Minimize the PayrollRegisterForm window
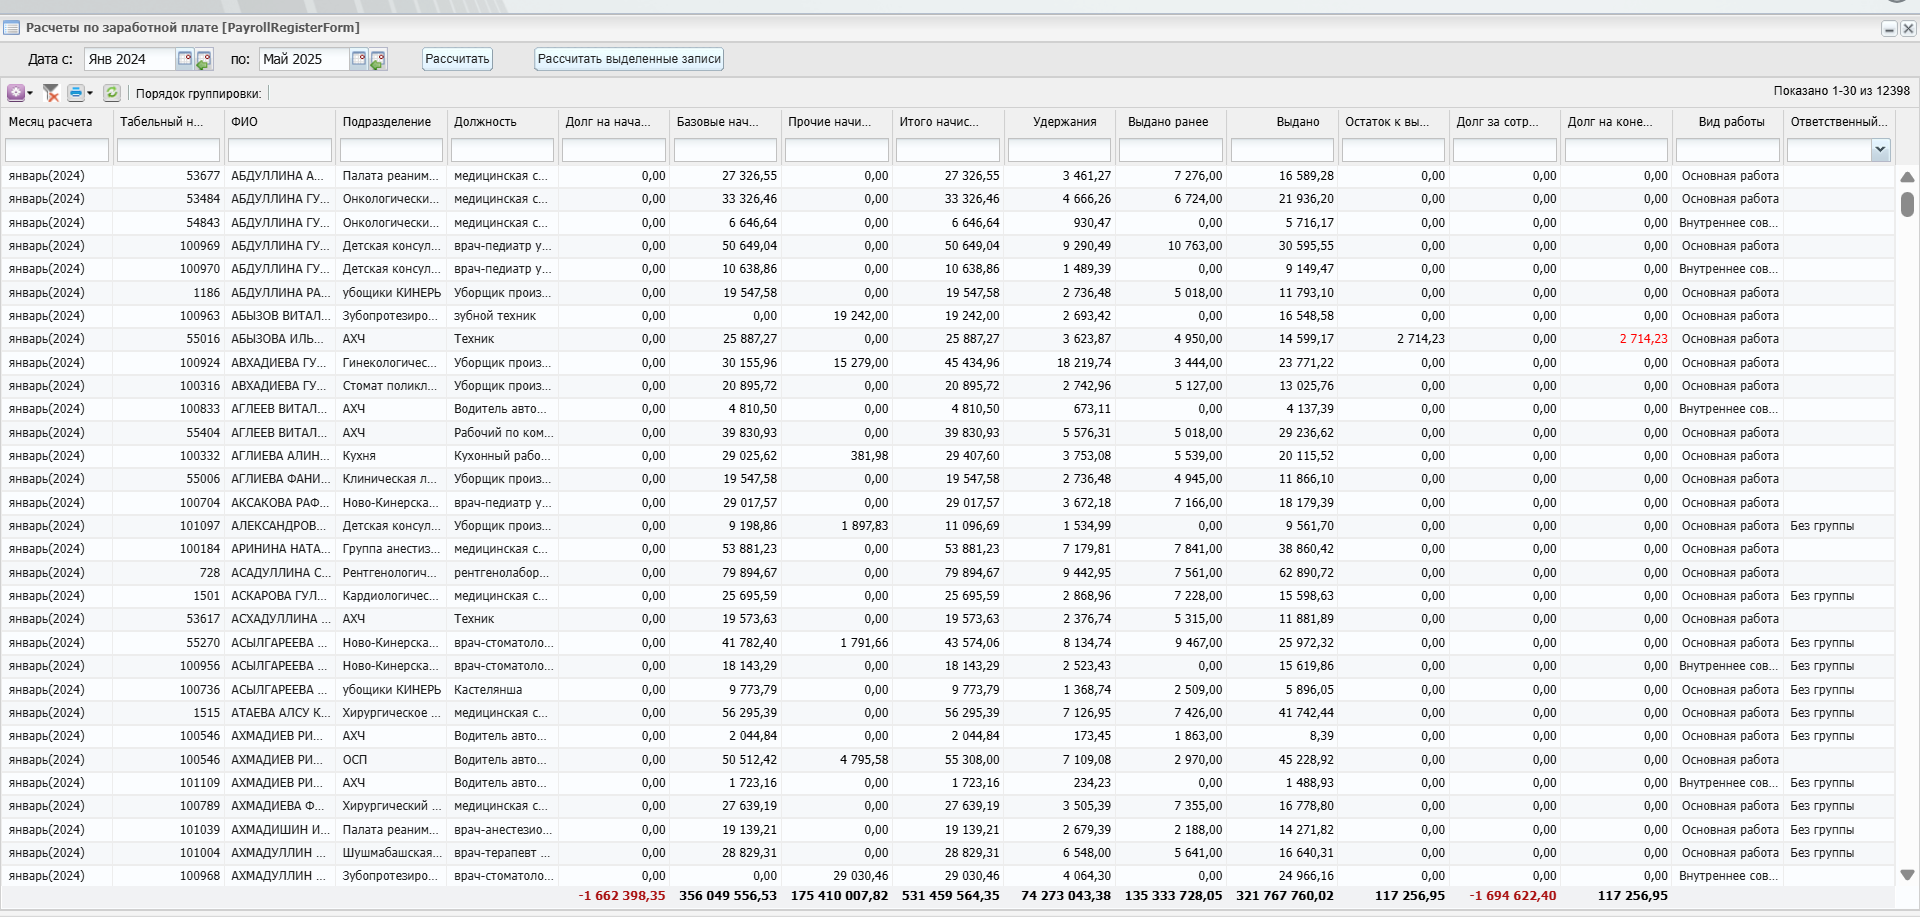 1889,28
